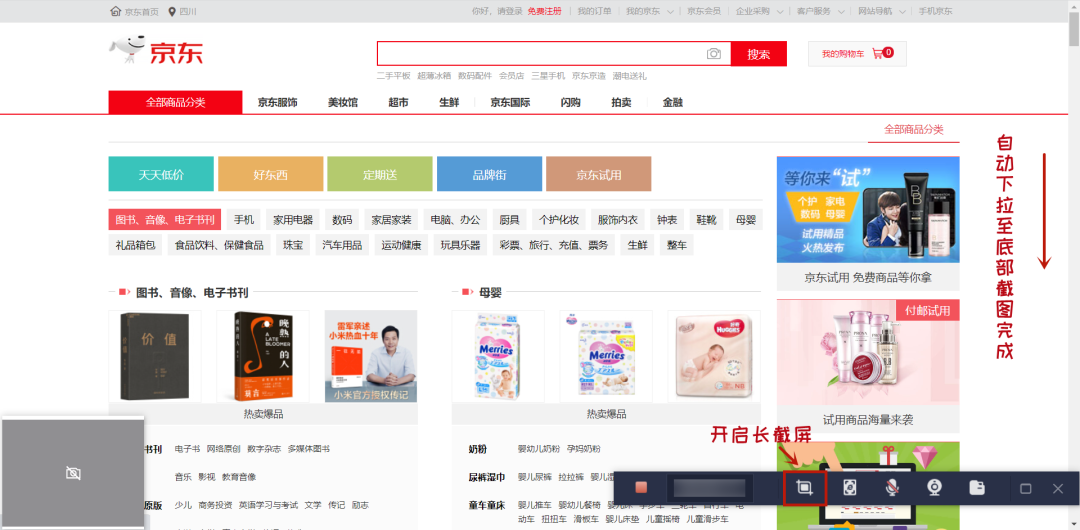The height and width of the screenshot is (530, 1080).
Task: Click the brown 京东试用 tile
Action: pos(599,174)
